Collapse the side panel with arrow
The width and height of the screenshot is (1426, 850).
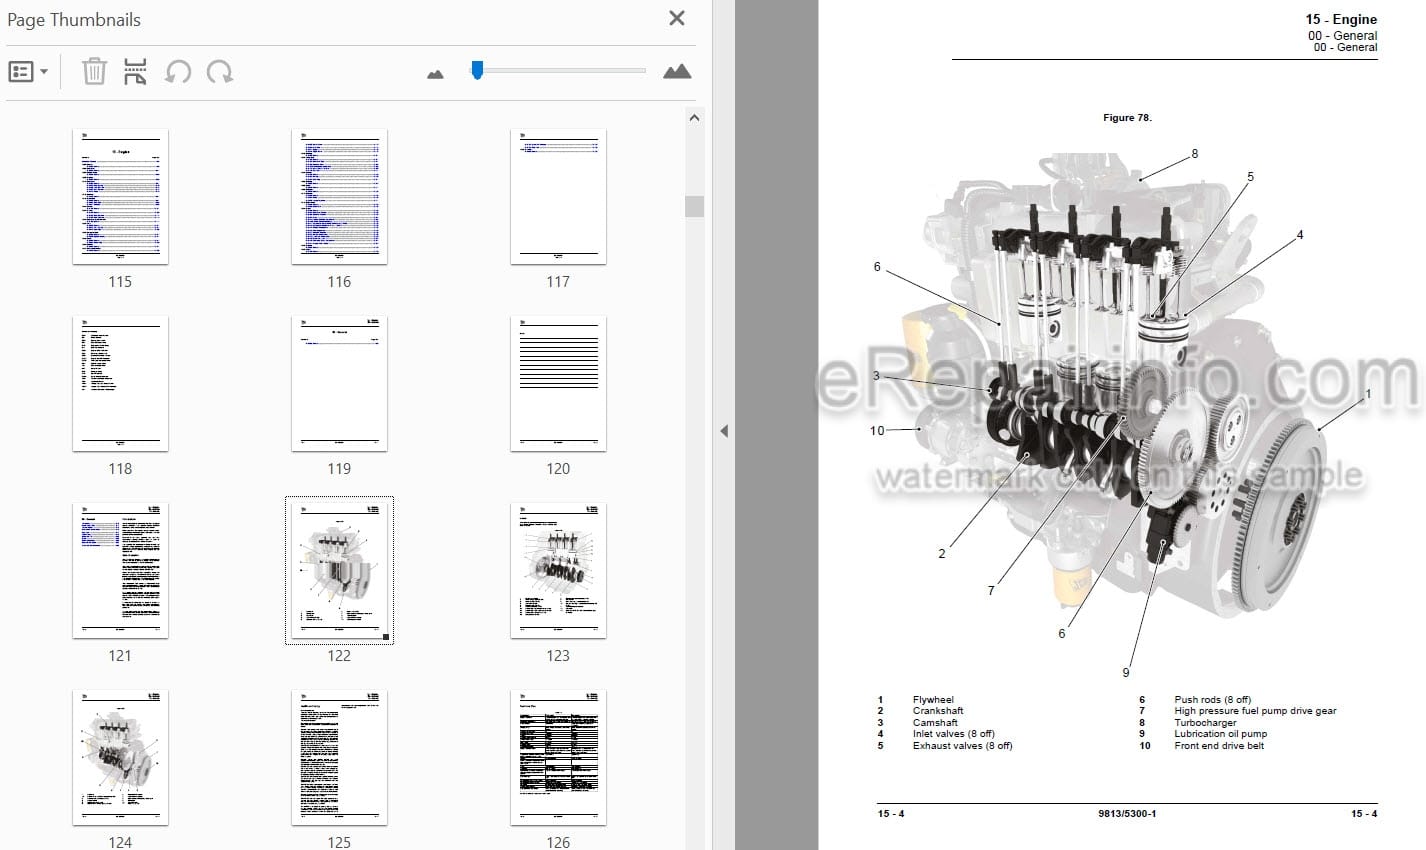(723, 431)
